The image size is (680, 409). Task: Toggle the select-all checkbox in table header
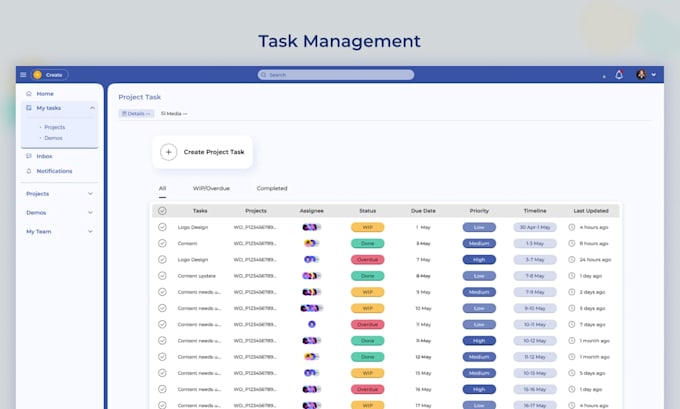pyautogui.click(x=162, y=211)
